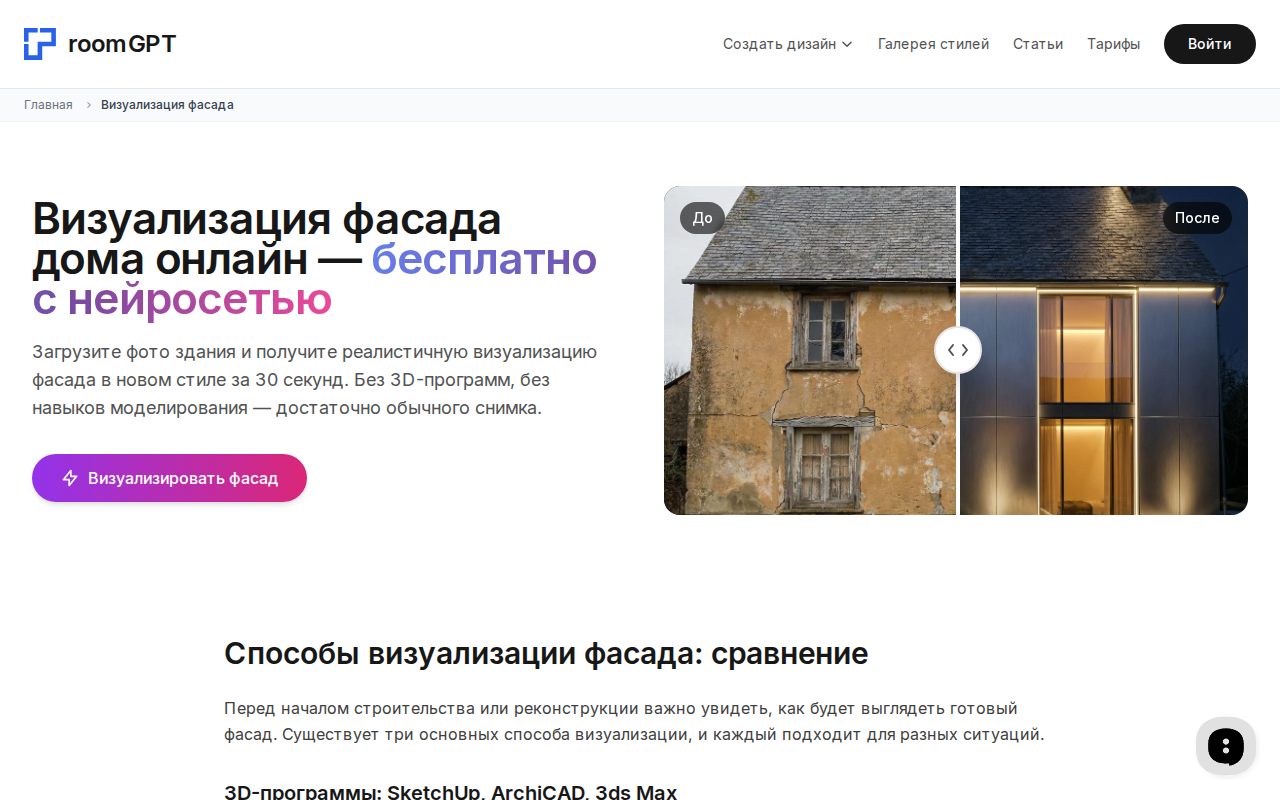
Task: Click the paragraph starting with Загрузите фото здания
Action: coord(315,380)
